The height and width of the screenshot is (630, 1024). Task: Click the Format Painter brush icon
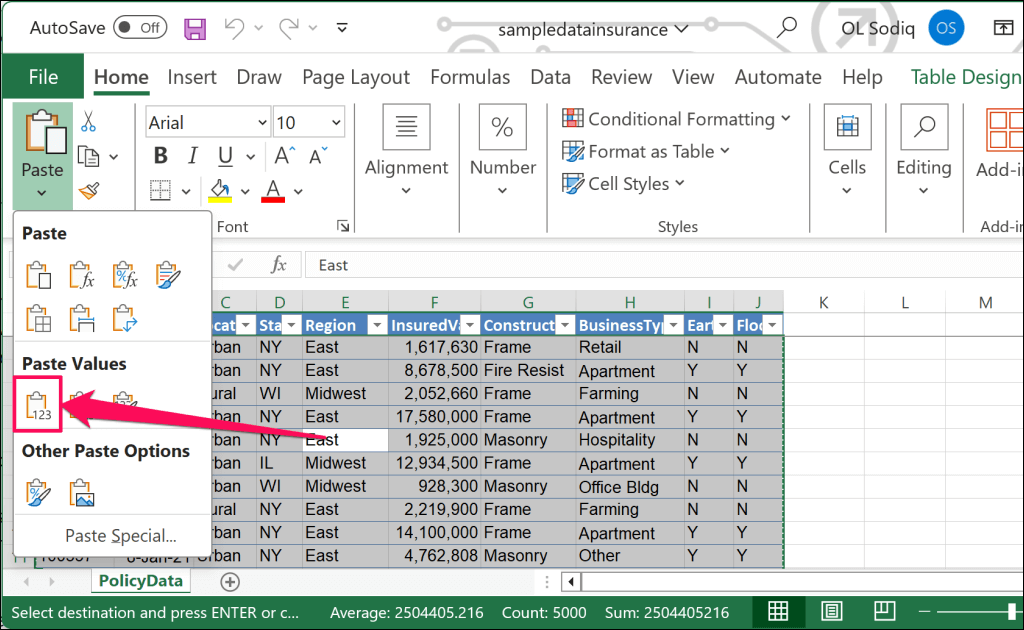(x=88, y=189)
